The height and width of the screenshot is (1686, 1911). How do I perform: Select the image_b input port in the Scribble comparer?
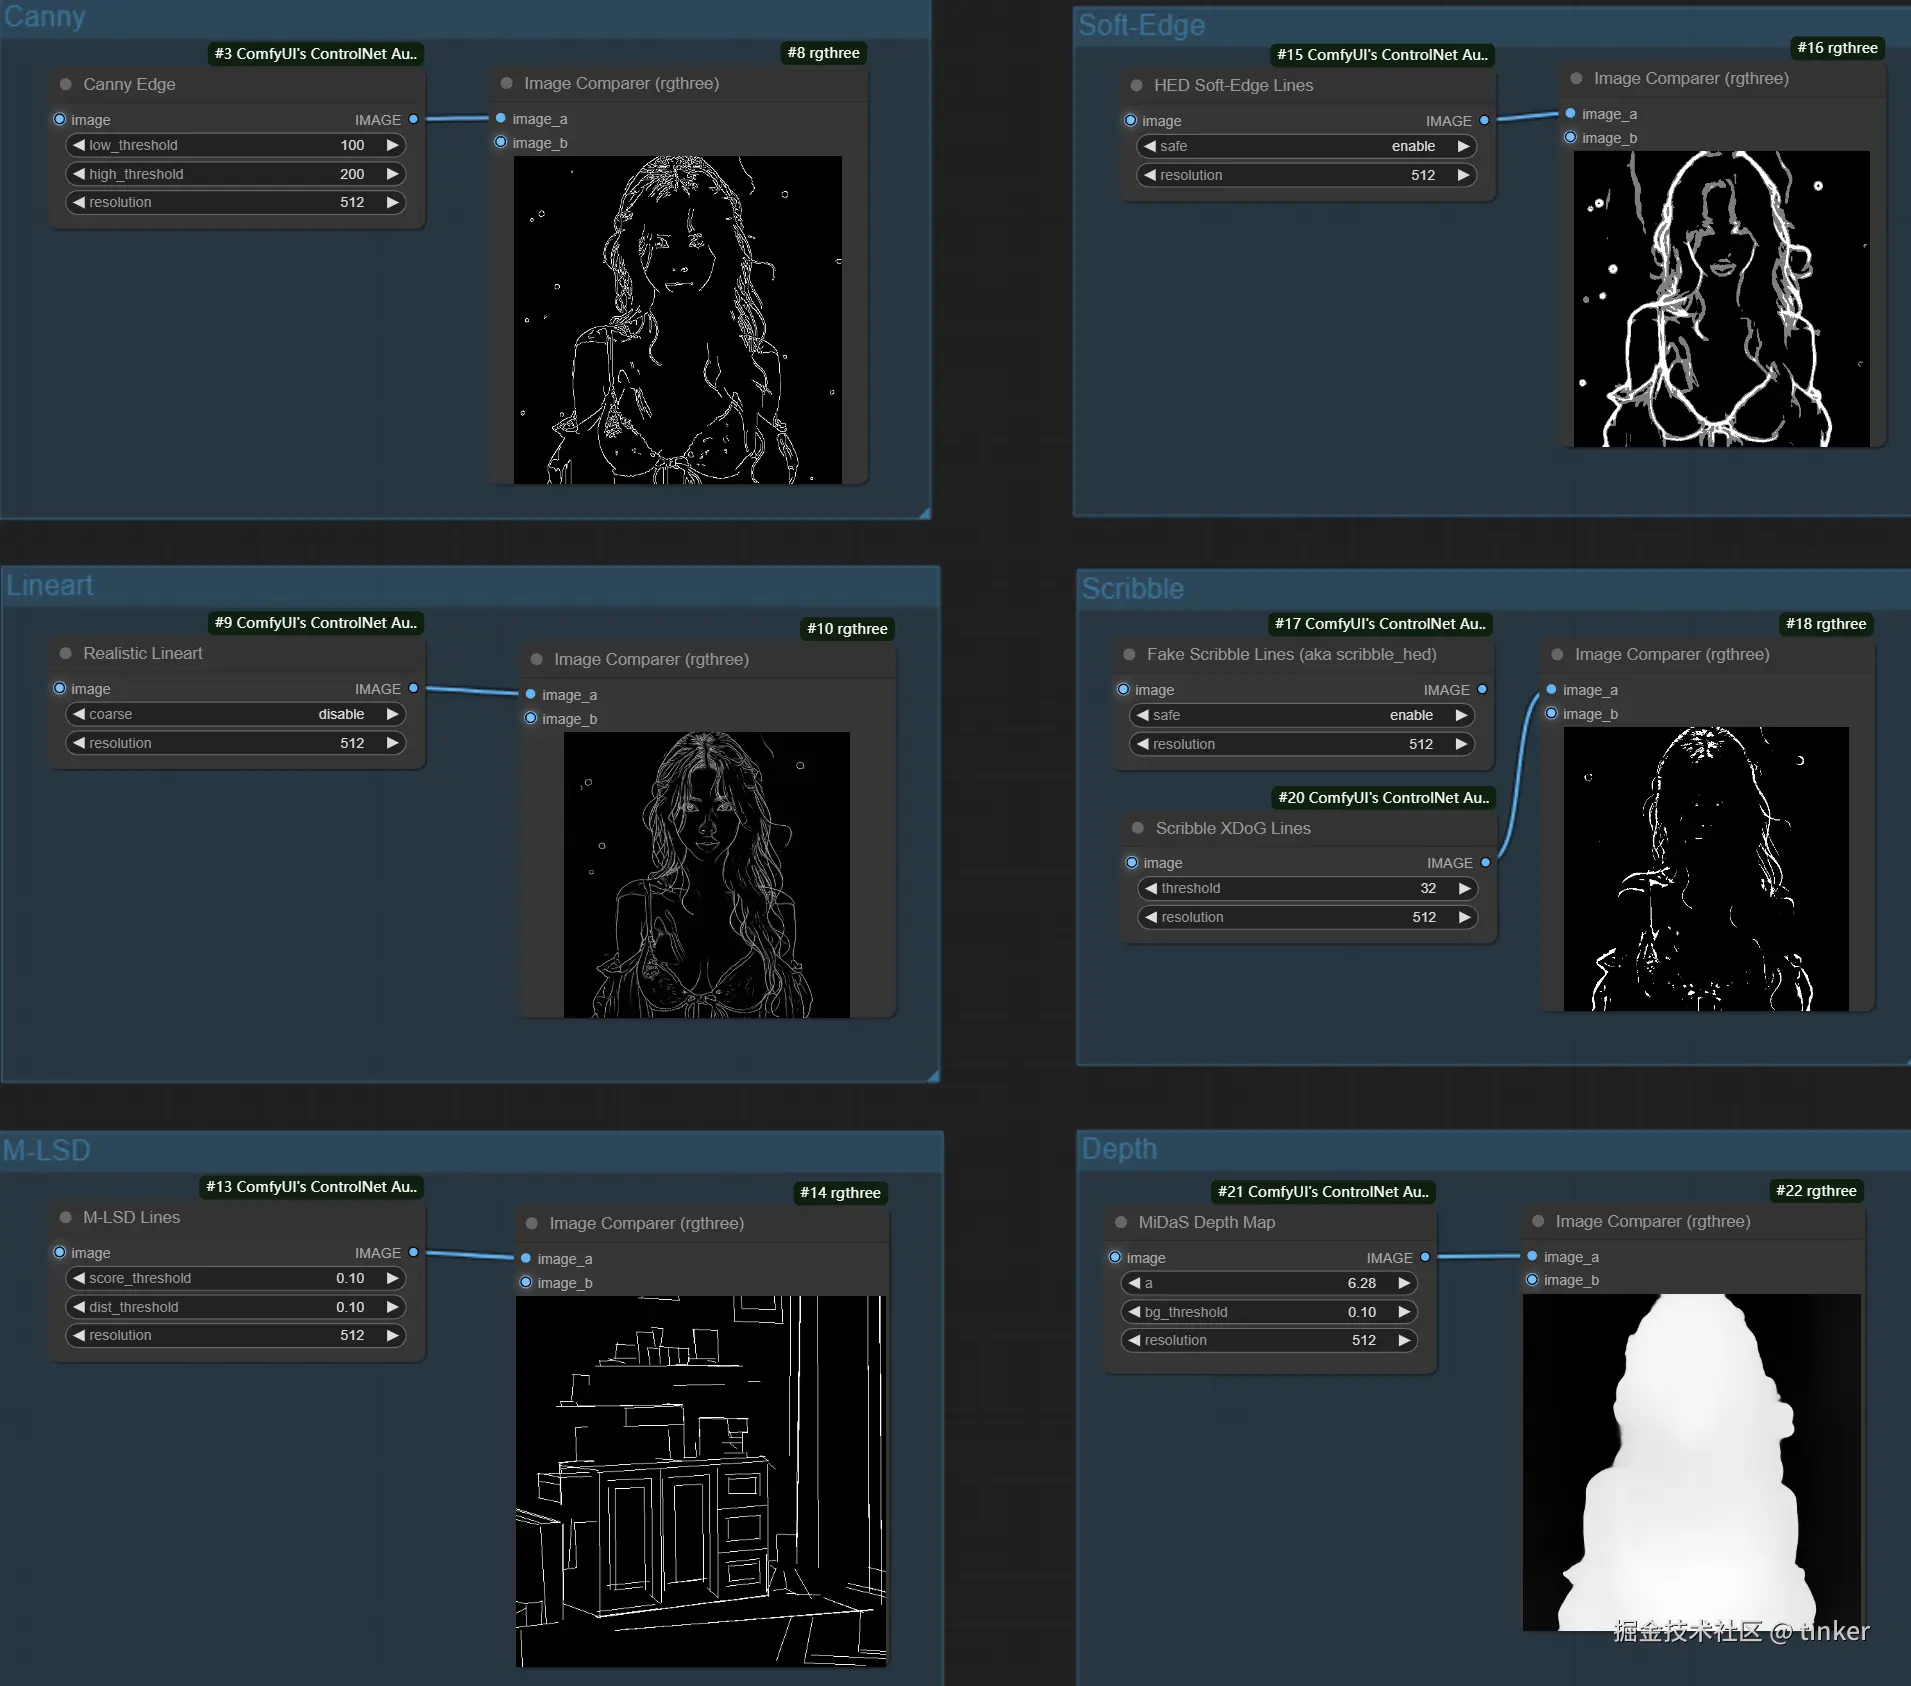click(1551, 714)
